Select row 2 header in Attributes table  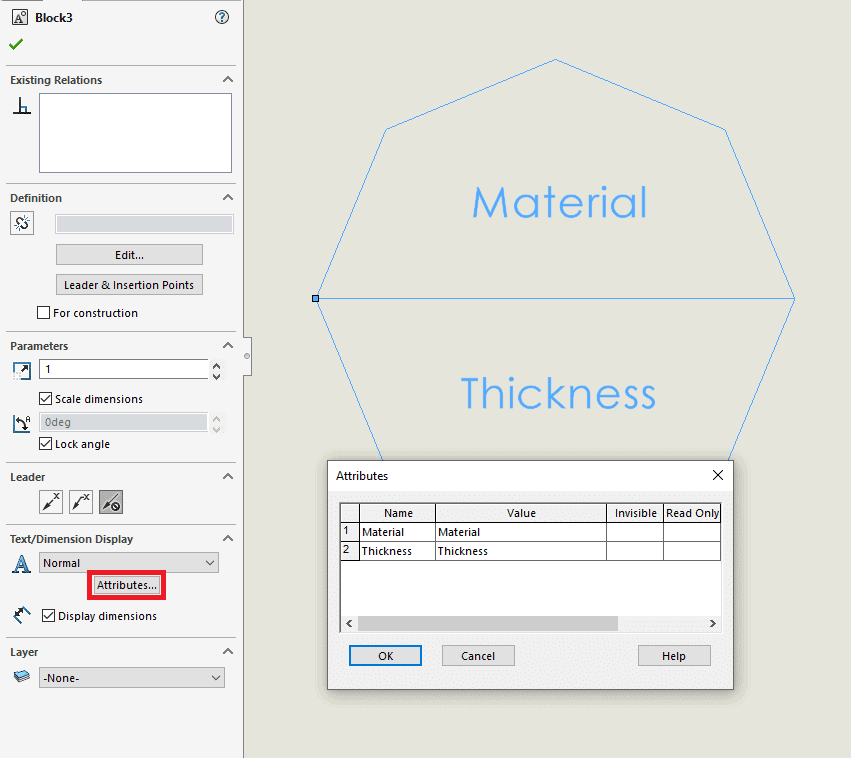(350, 551)
